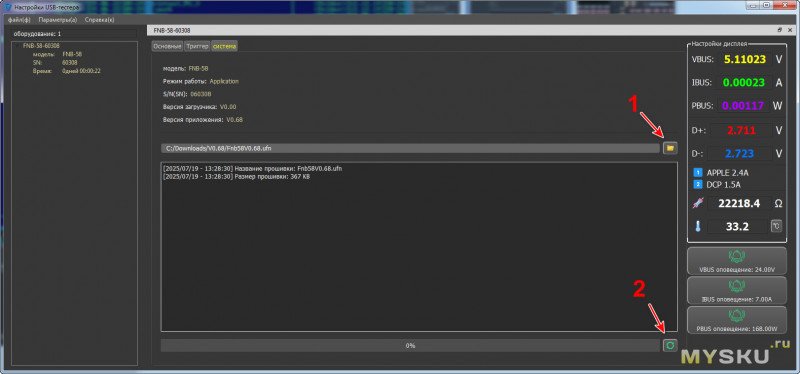Click the shield app icon in title bar
The image size is (800, 374).
click(x=8, y=8)
